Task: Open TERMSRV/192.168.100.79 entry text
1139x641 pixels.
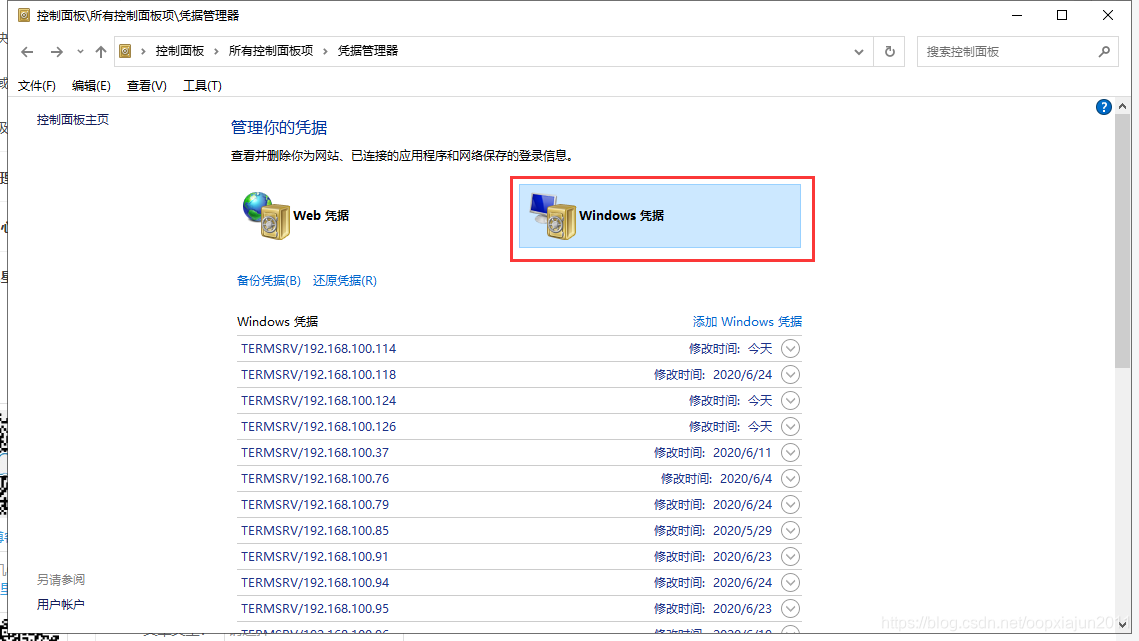Action: point(315,505)
